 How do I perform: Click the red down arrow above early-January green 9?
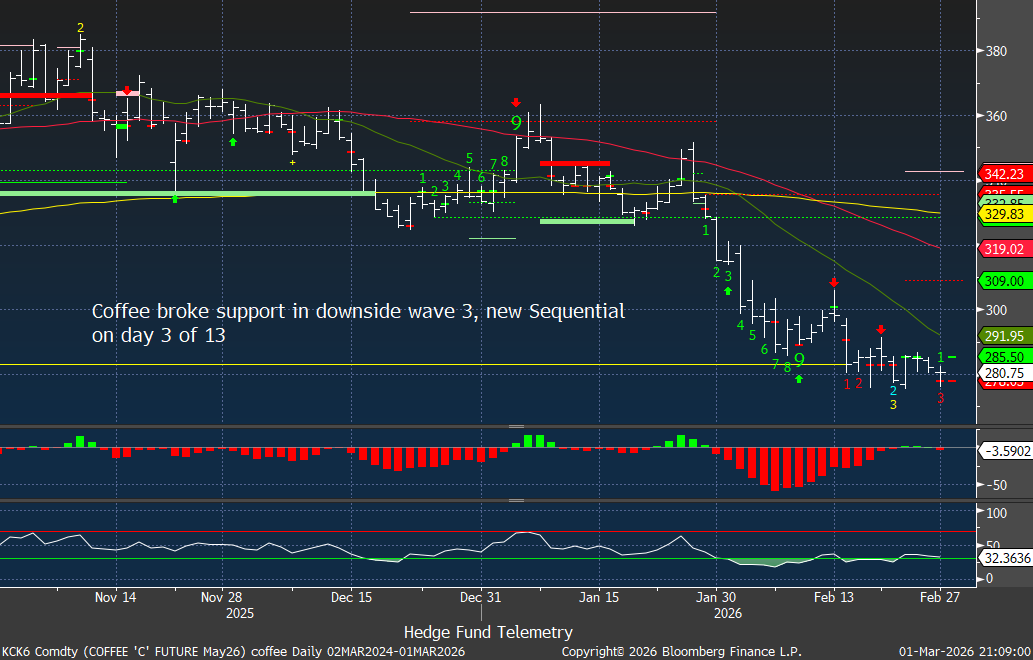point(516,102)
